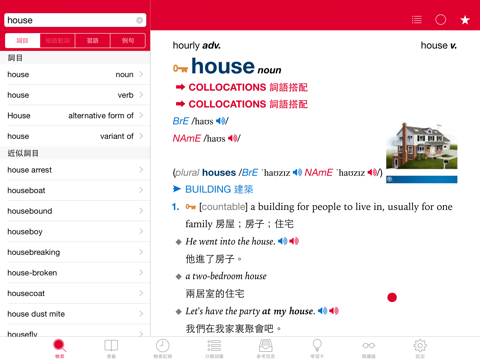This screenshot has height=360, width=480.
Task: Tap the star favorite icon
Action: [x=465, y=20]
